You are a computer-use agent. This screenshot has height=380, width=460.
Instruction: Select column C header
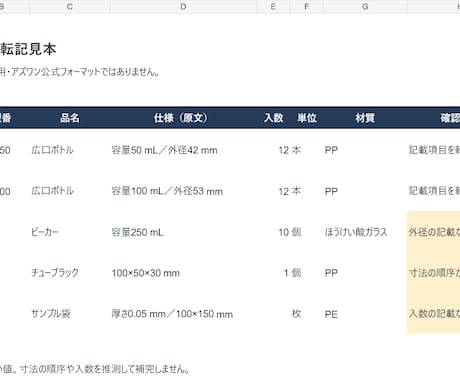(x=69, y=6)
